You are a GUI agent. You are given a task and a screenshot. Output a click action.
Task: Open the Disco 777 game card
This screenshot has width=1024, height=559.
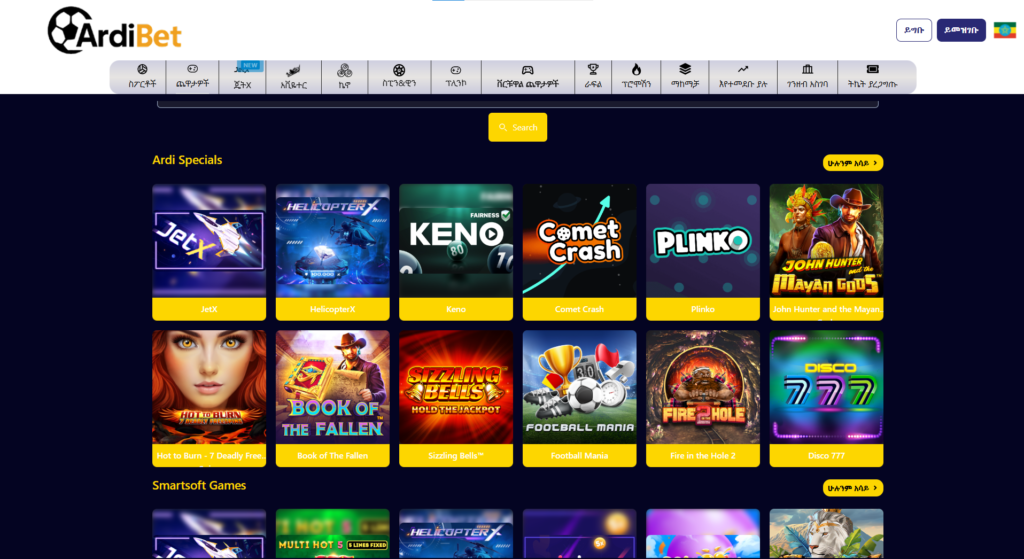(x=826, y=398)
